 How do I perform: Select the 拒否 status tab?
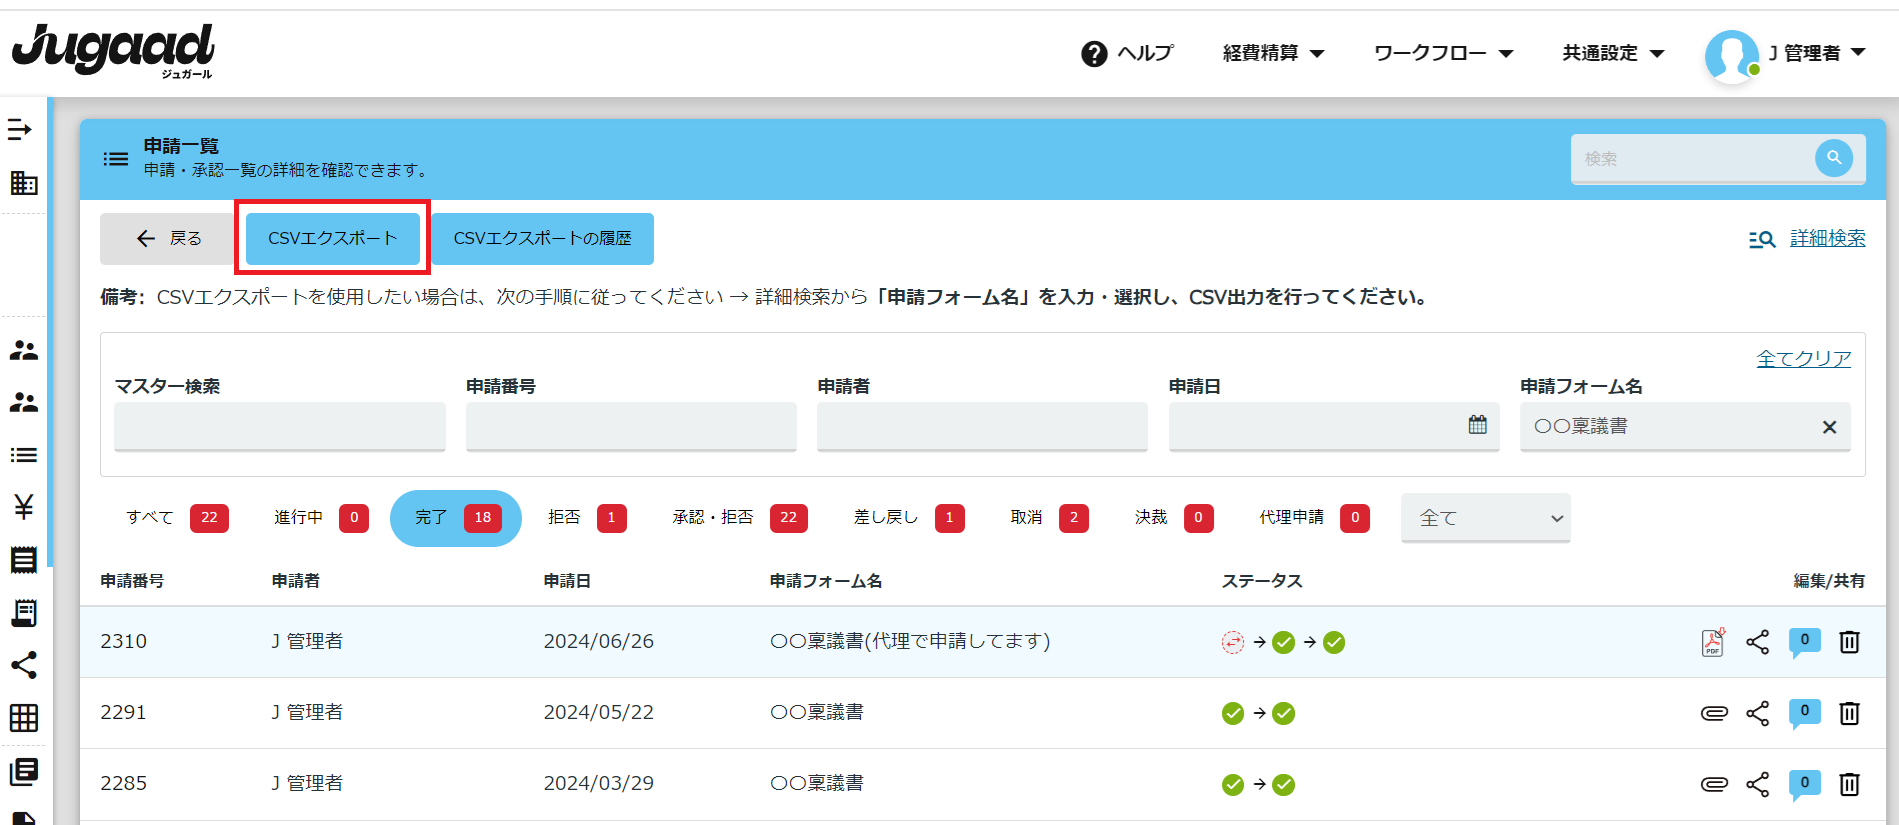587,517
